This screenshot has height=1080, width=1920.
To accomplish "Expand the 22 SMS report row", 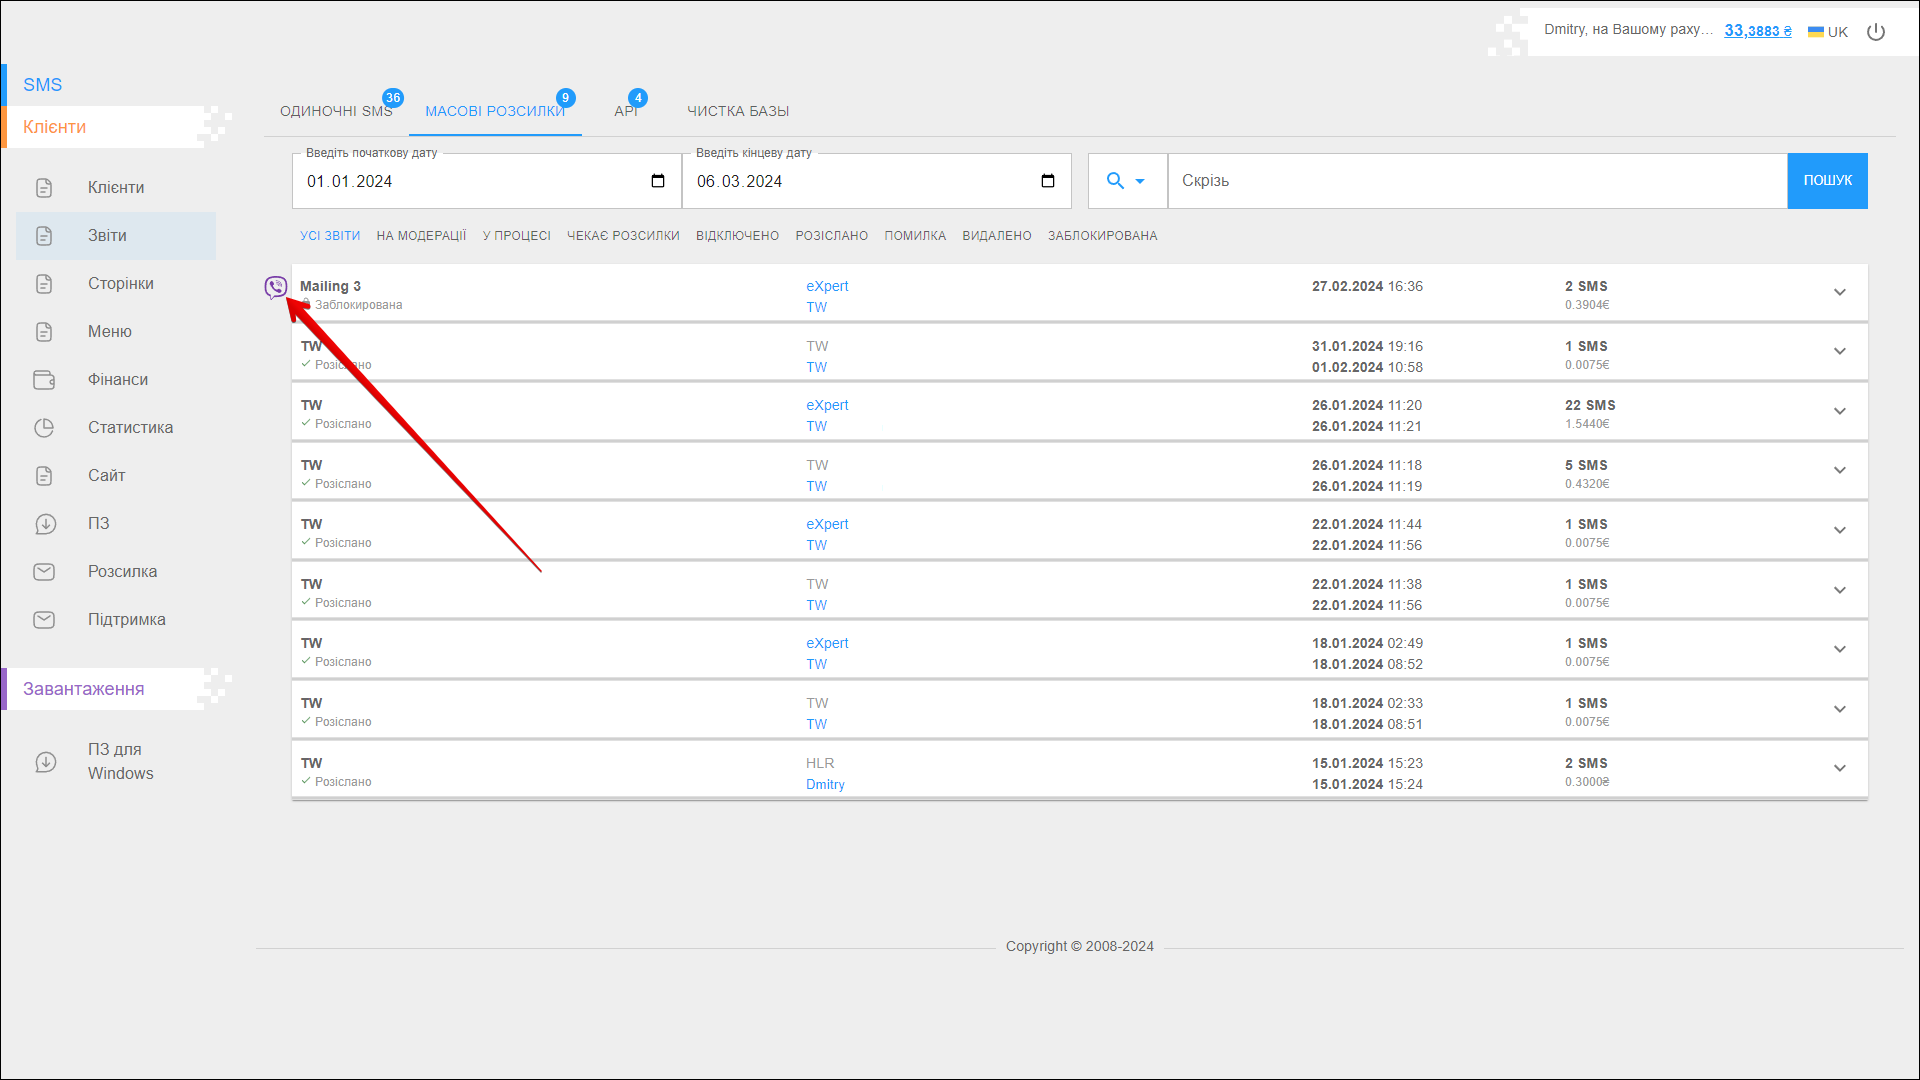I will 1839,412.
